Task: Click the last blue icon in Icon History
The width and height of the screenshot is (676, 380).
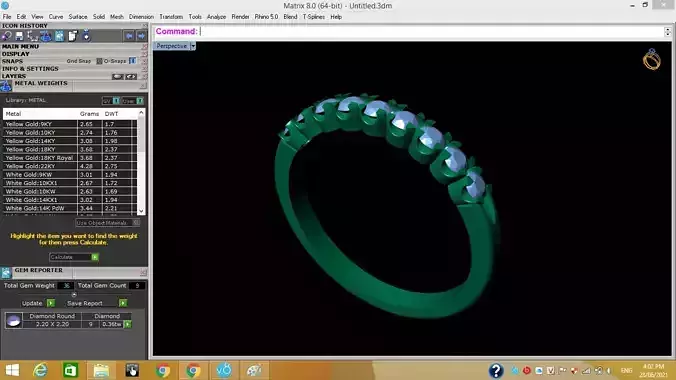Action: click(x=86, y=36)
